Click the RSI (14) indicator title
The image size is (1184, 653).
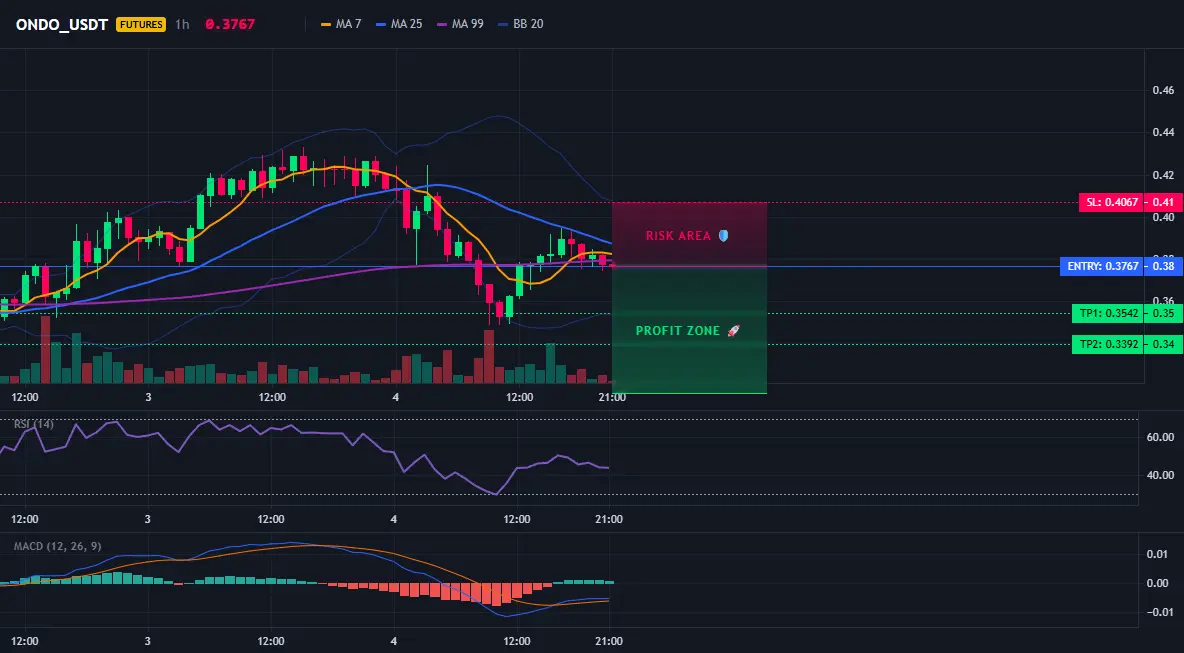[x=34, y=424]
